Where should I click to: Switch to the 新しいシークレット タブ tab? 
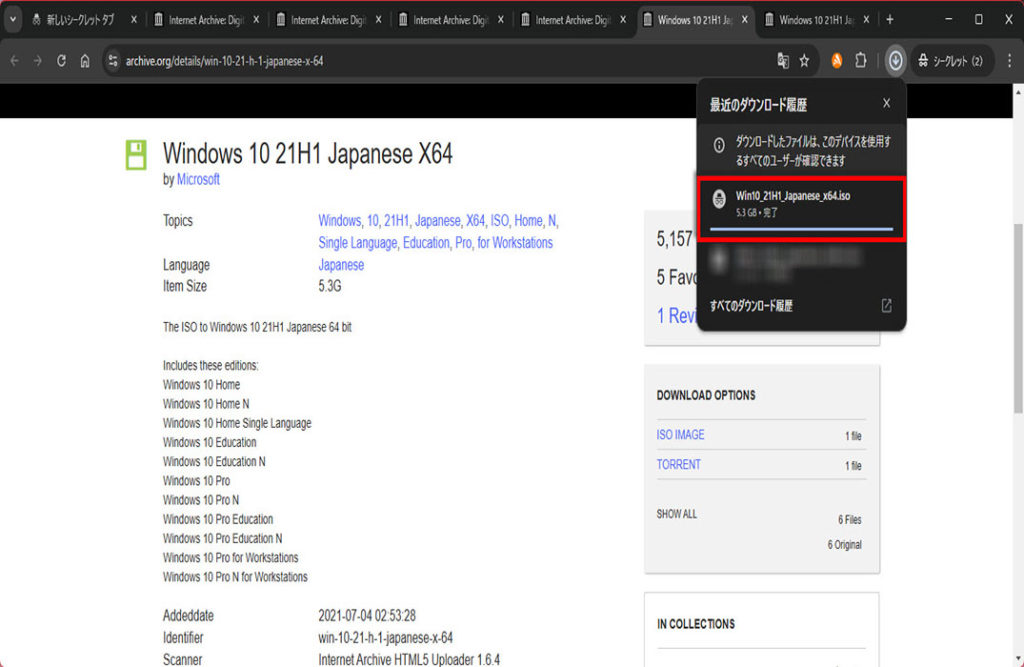point(80,20)
